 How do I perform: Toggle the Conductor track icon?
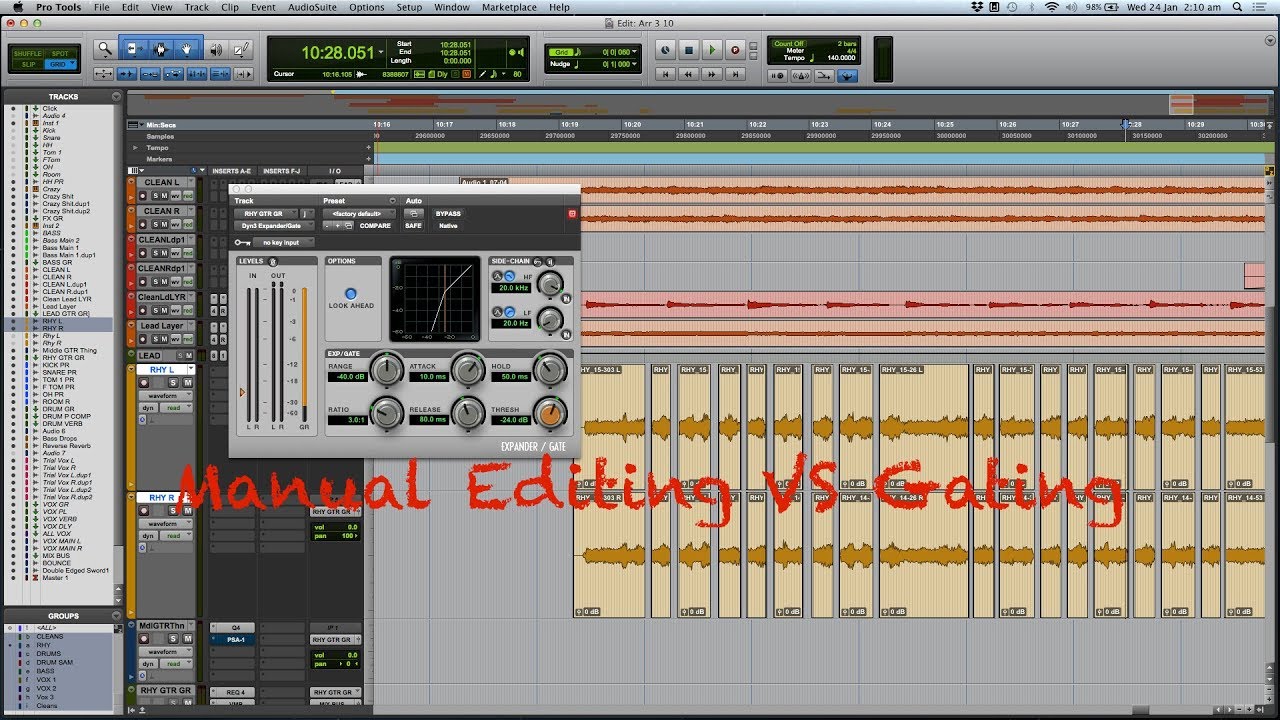[847, 76]
